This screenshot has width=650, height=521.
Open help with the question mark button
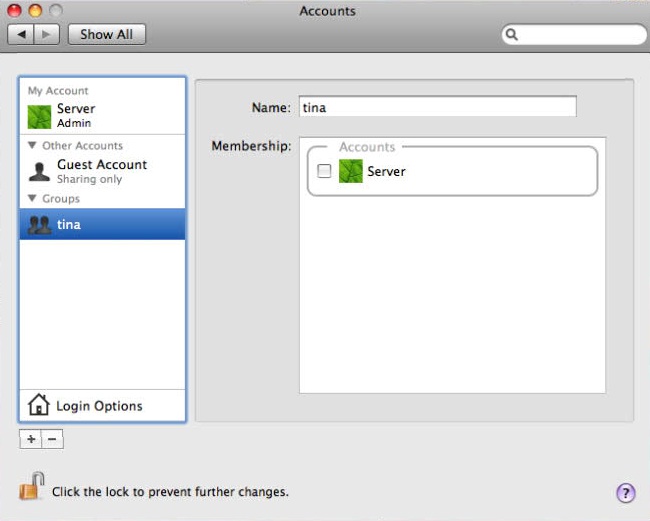click(626, 493)
